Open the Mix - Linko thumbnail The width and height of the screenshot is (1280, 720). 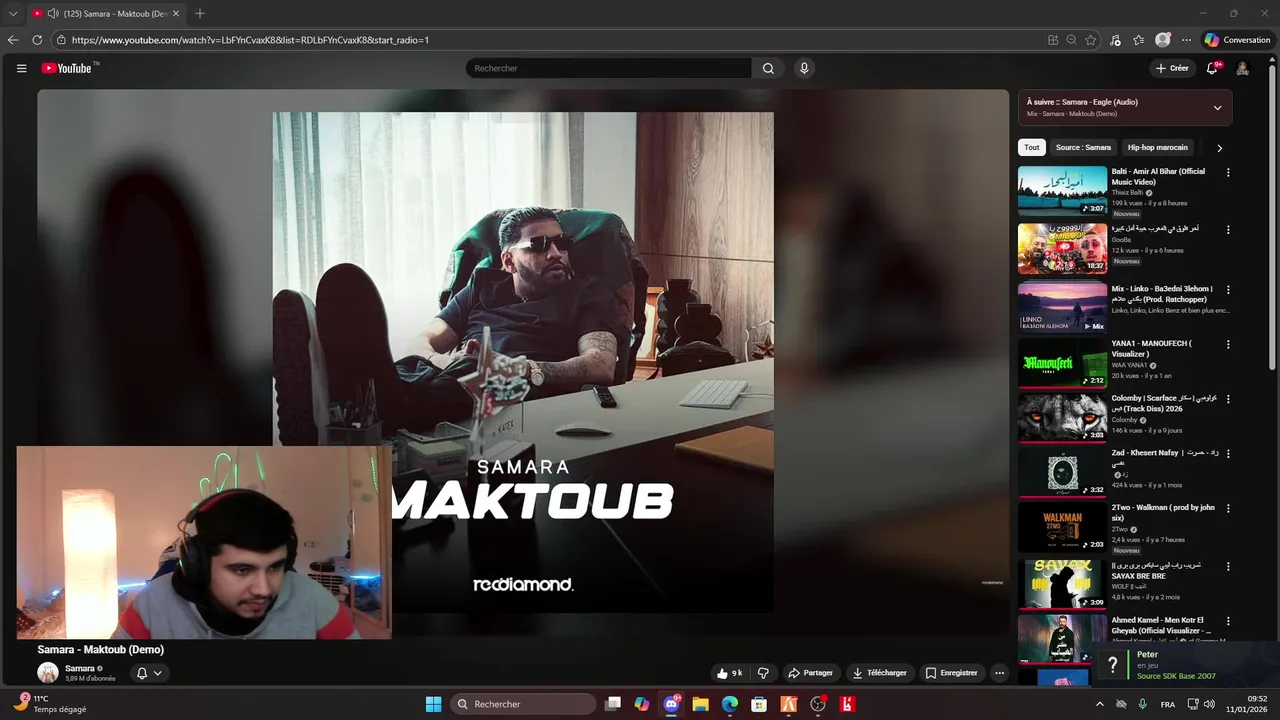click(1062, 307)
